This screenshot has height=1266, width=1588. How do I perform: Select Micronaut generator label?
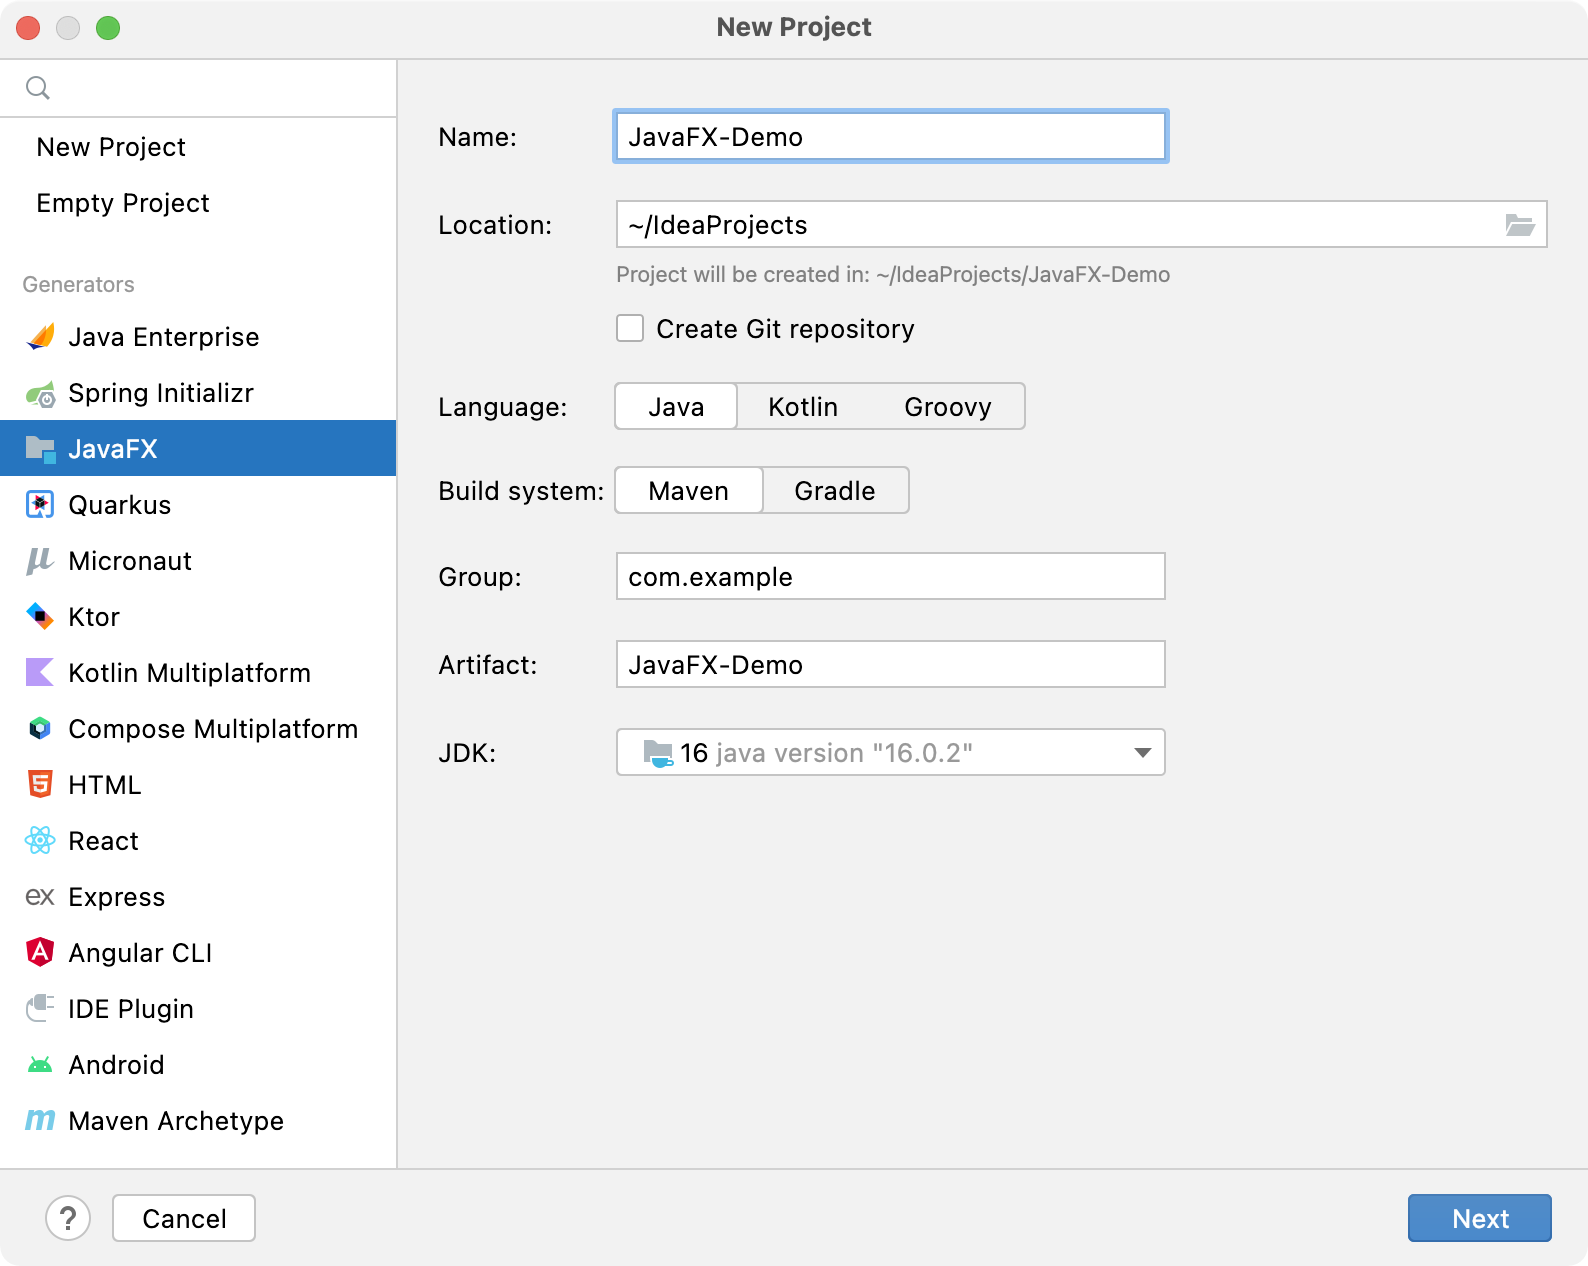[130, 561]
